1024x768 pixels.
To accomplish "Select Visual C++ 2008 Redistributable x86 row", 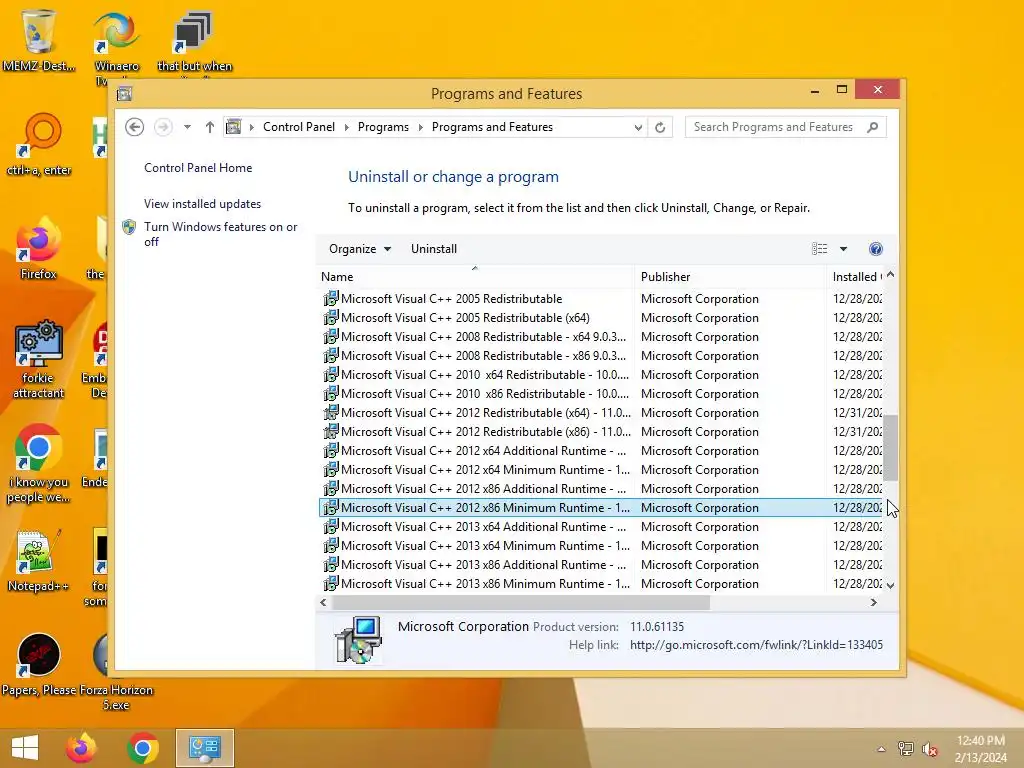I will pyautogui.click(x=600, y=355).
